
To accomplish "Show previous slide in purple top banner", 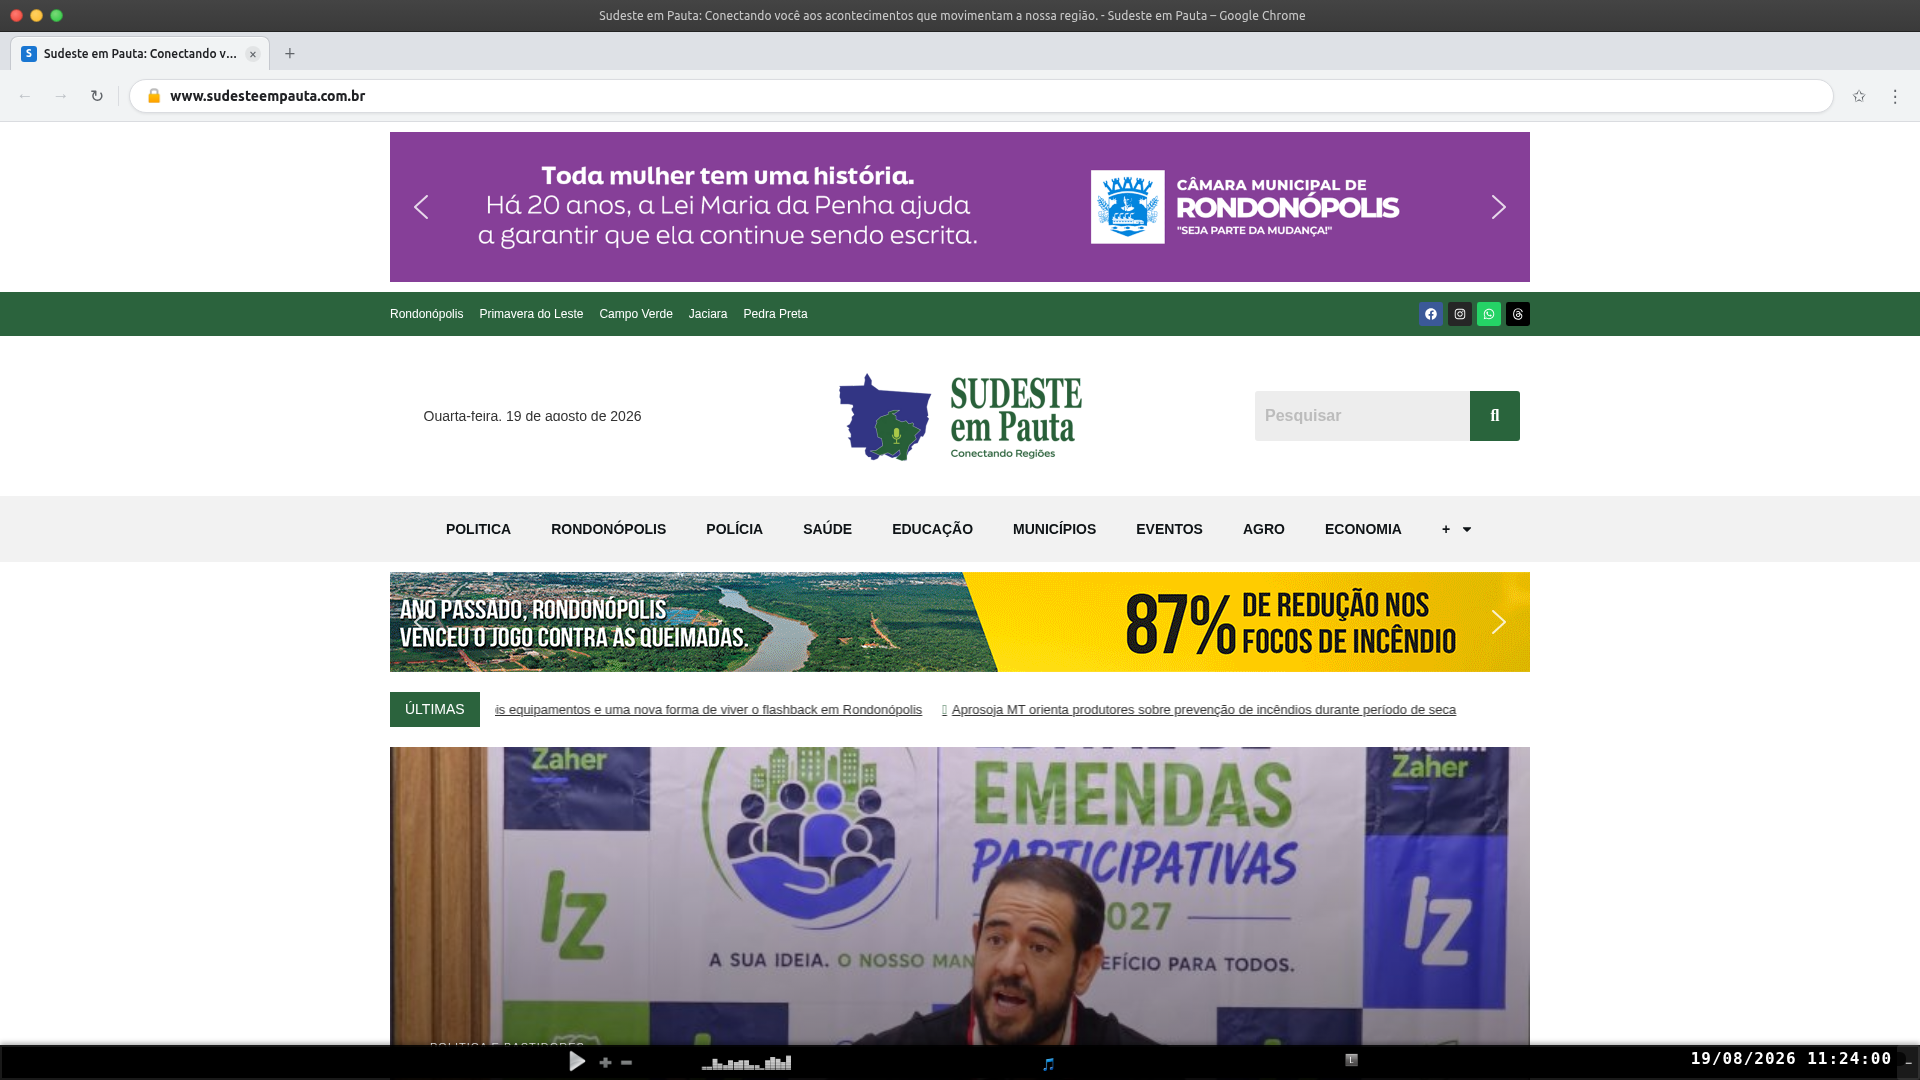I will click(421, 207).
